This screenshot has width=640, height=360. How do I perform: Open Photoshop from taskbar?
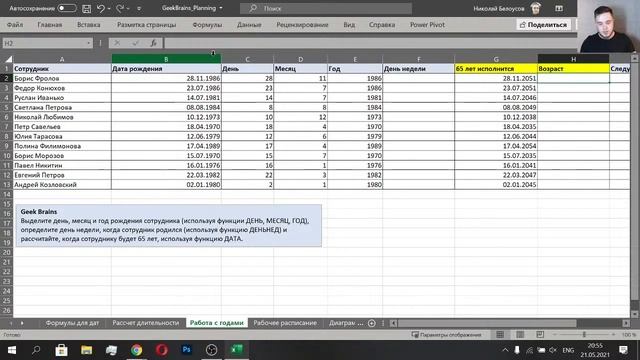187,350
